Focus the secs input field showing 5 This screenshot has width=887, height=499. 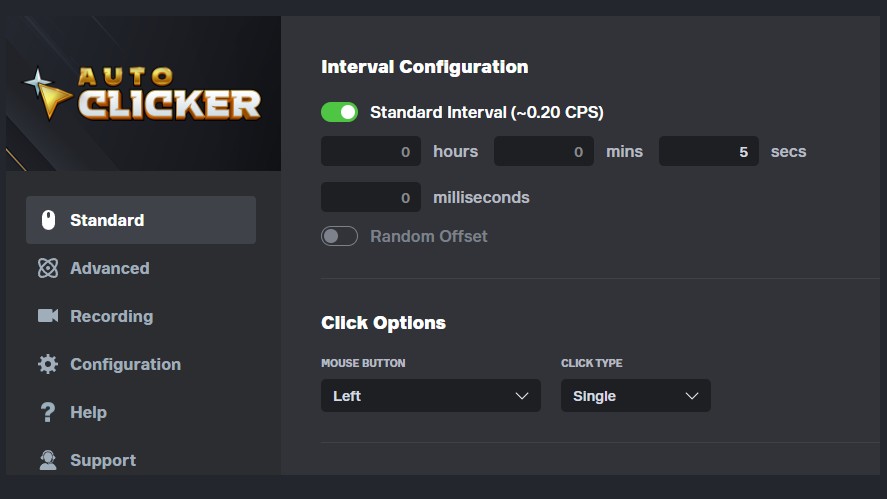pyautogui.click(x=708, y=151)
